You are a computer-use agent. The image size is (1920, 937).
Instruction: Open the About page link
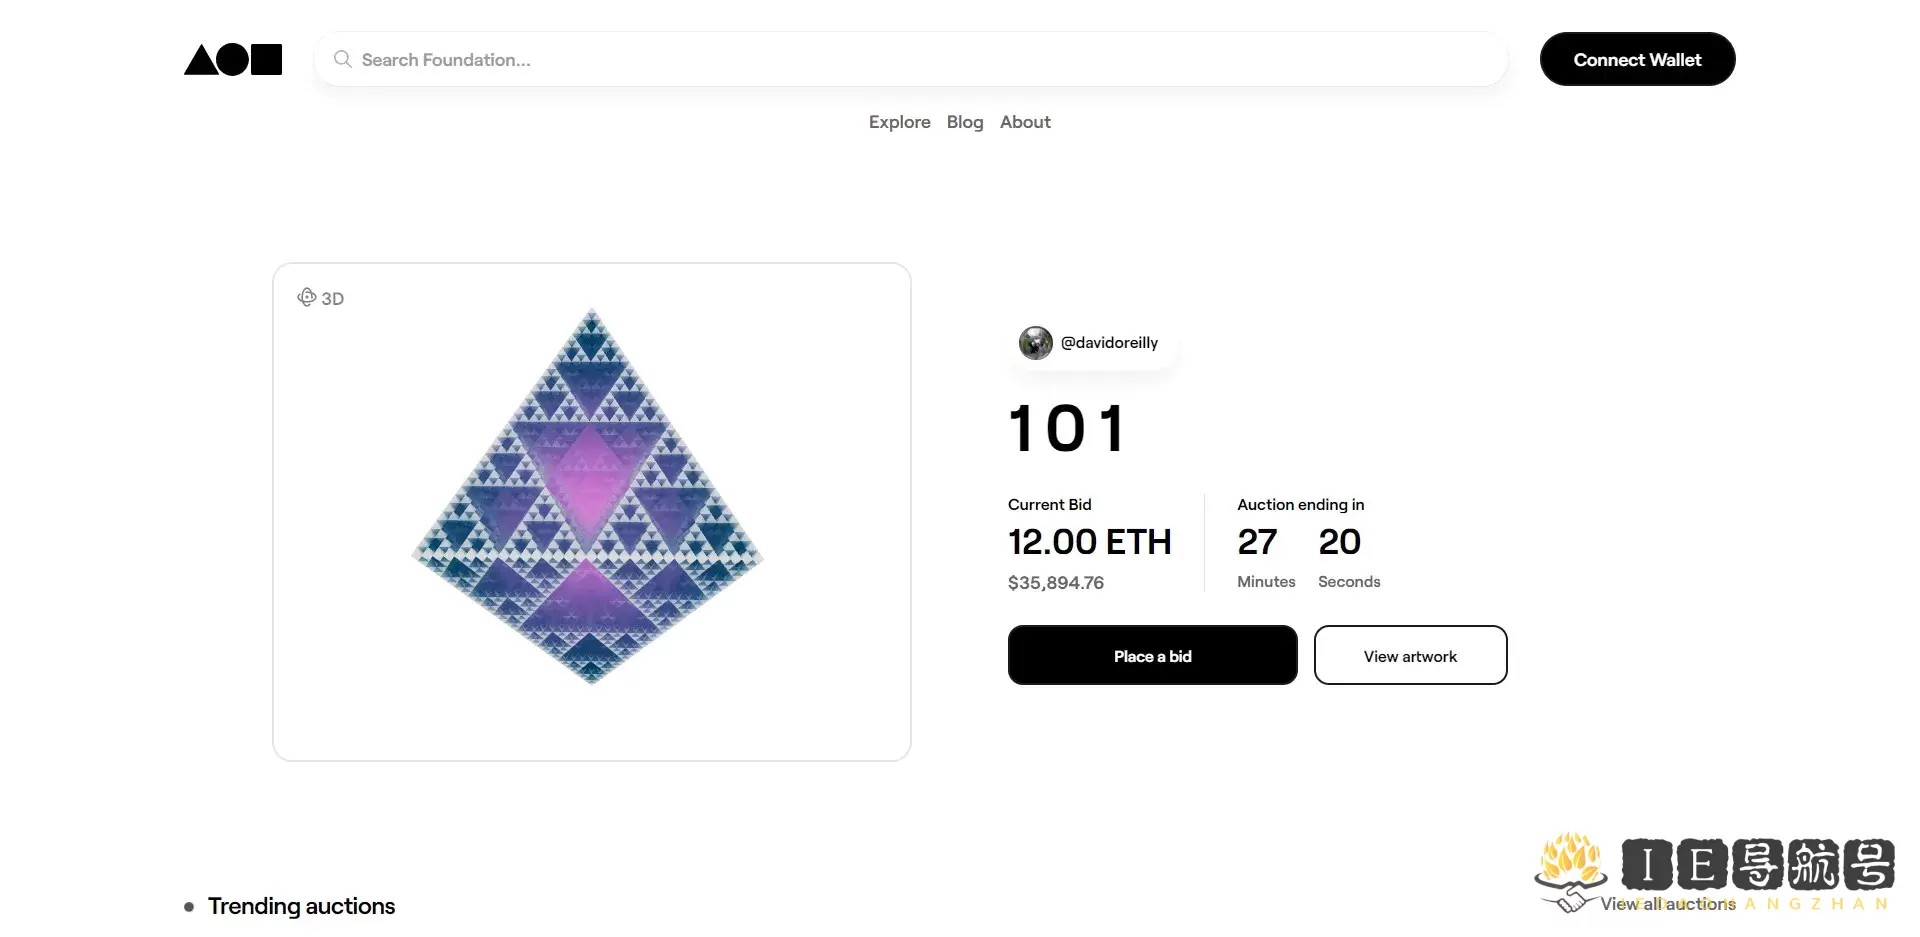point(1025,122)
